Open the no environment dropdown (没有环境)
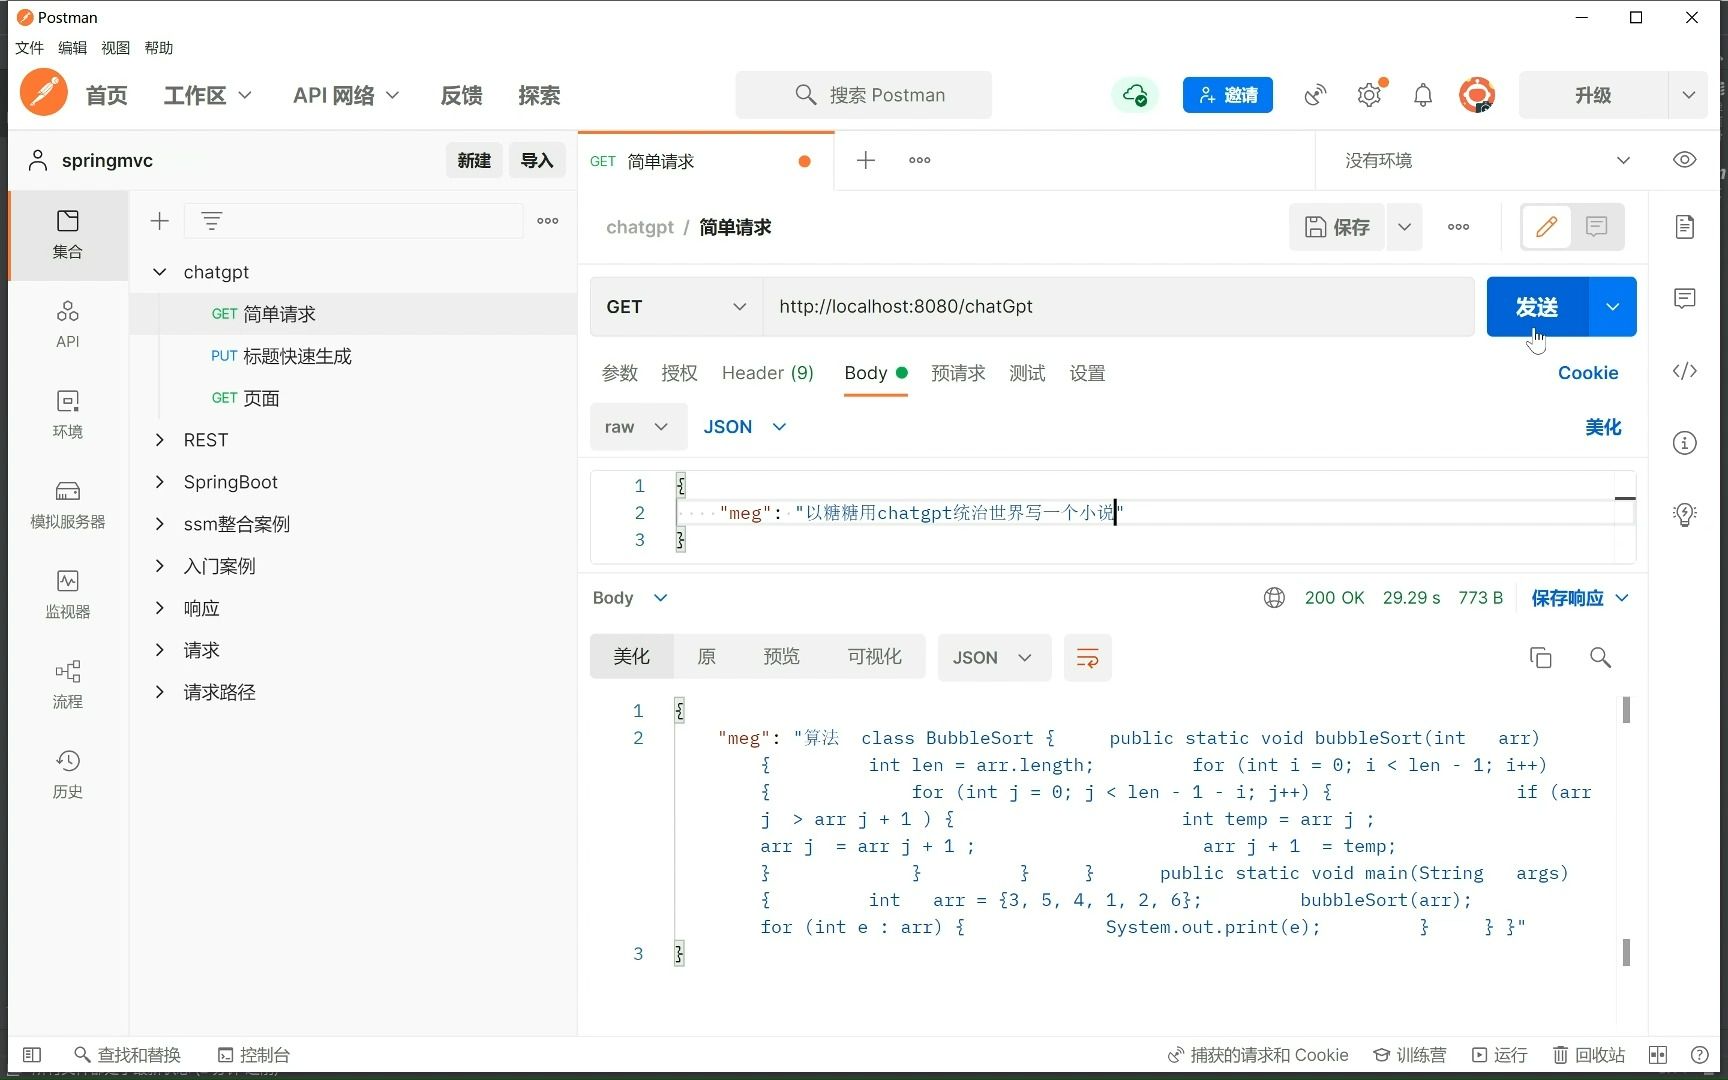The height and width of the screenshot is (1080, 1728). 1488,160
